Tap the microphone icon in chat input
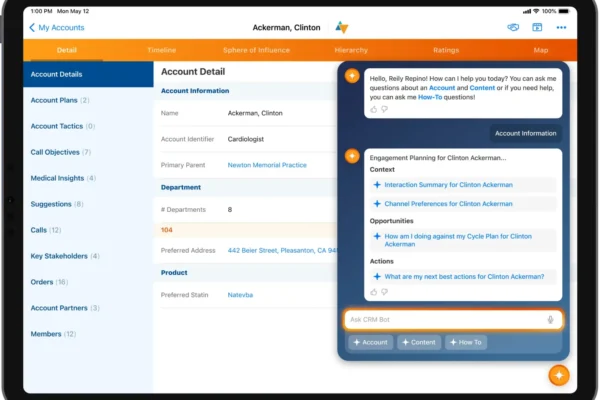600x400 pixels. click(550, 320)
